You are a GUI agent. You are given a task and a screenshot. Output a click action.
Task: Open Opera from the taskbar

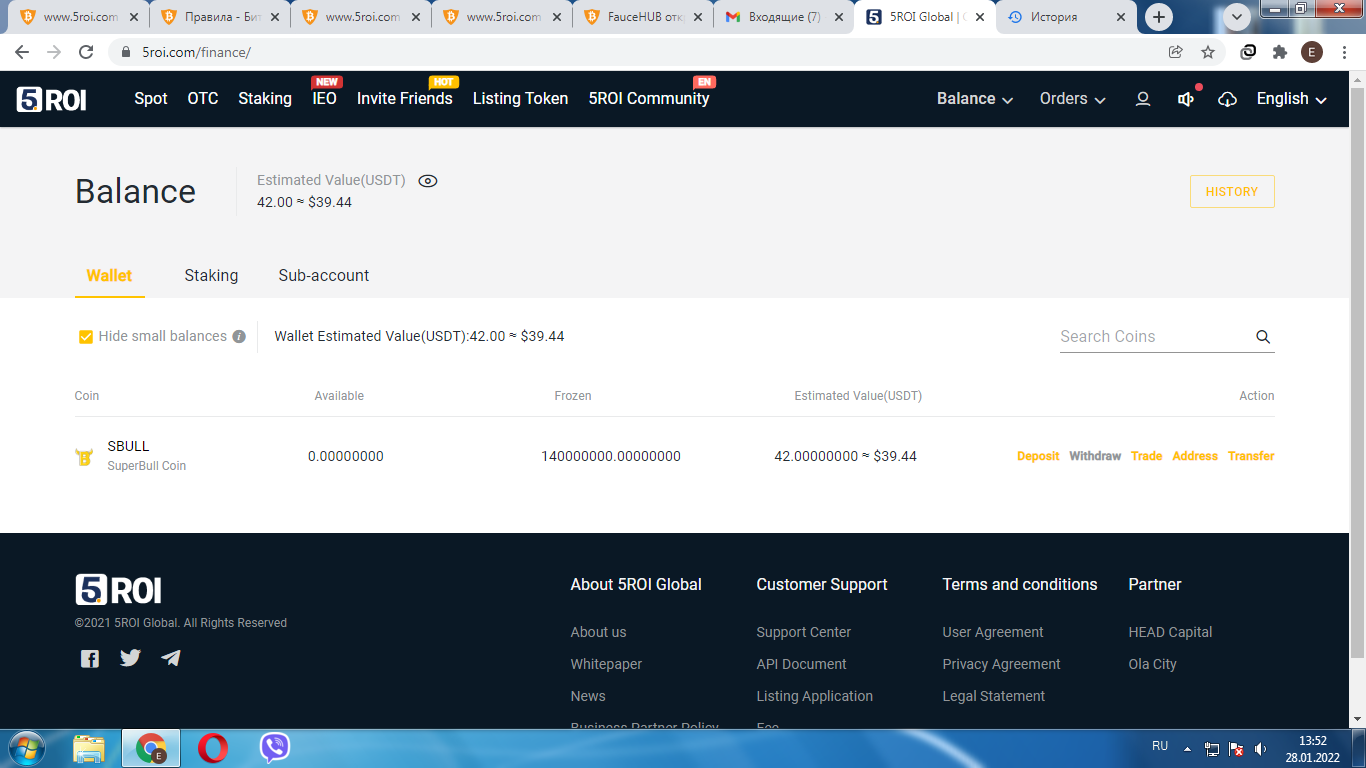212,748
